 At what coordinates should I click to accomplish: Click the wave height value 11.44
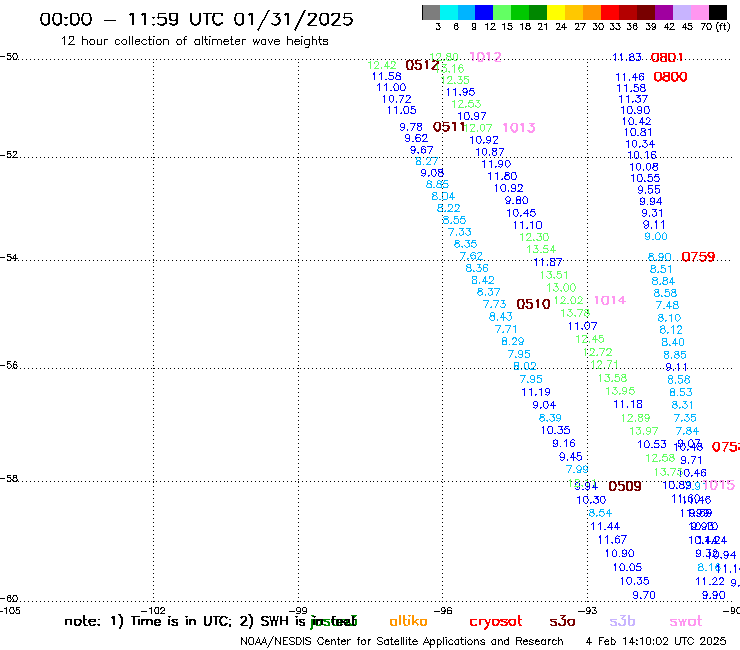tap(605, 526)
